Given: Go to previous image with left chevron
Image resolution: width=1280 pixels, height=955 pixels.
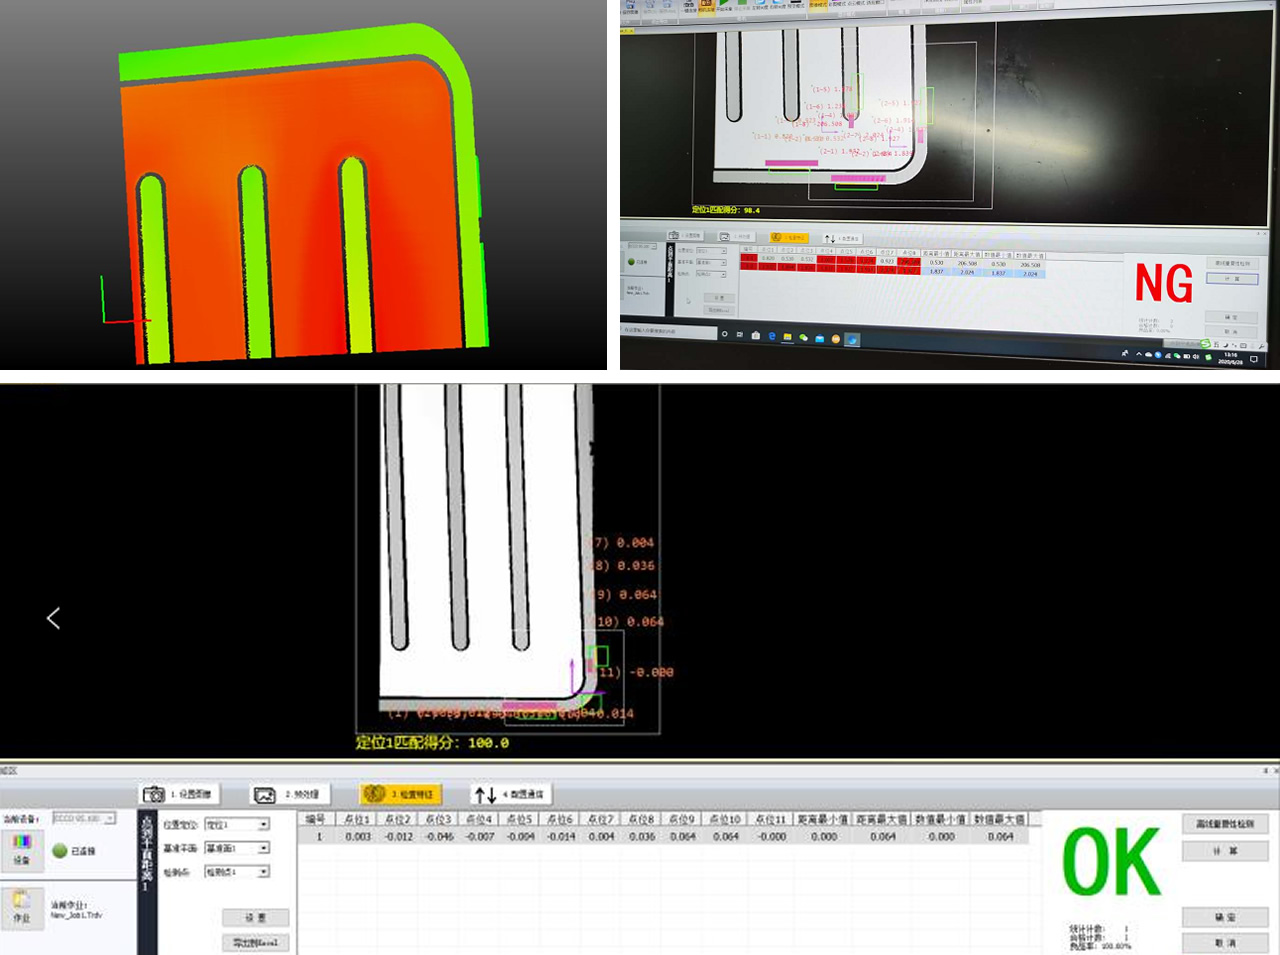Looking at the screenshot, I should tap(53, 619).
